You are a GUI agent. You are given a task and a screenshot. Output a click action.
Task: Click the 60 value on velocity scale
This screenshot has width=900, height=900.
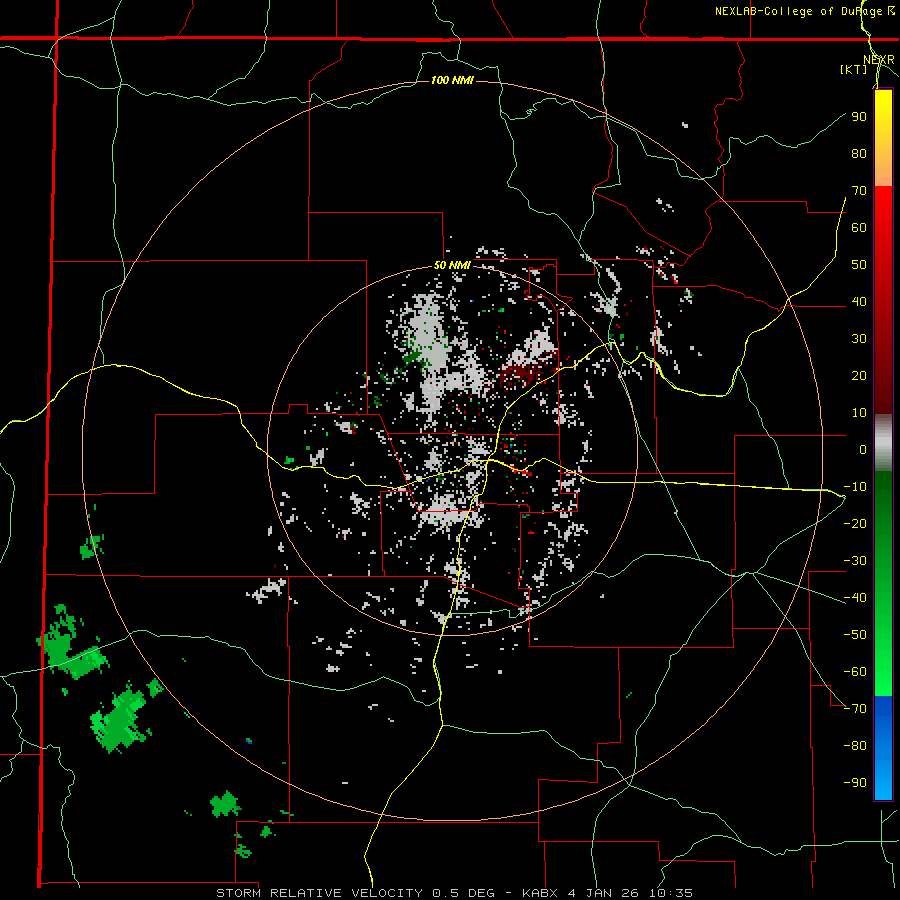click(x=859, y=227)
